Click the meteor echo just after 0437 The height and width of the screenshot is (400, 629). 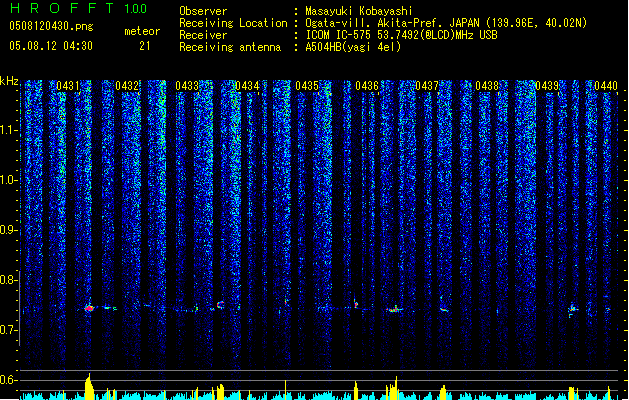(444, 309)
